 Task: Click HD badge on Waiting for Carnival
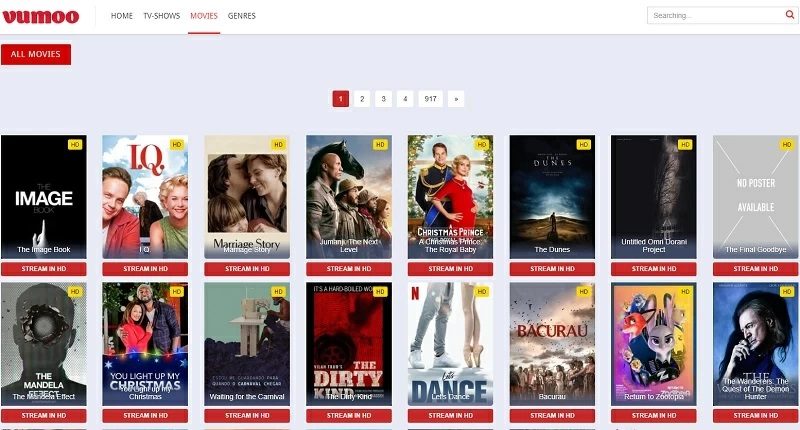point(278,292)
